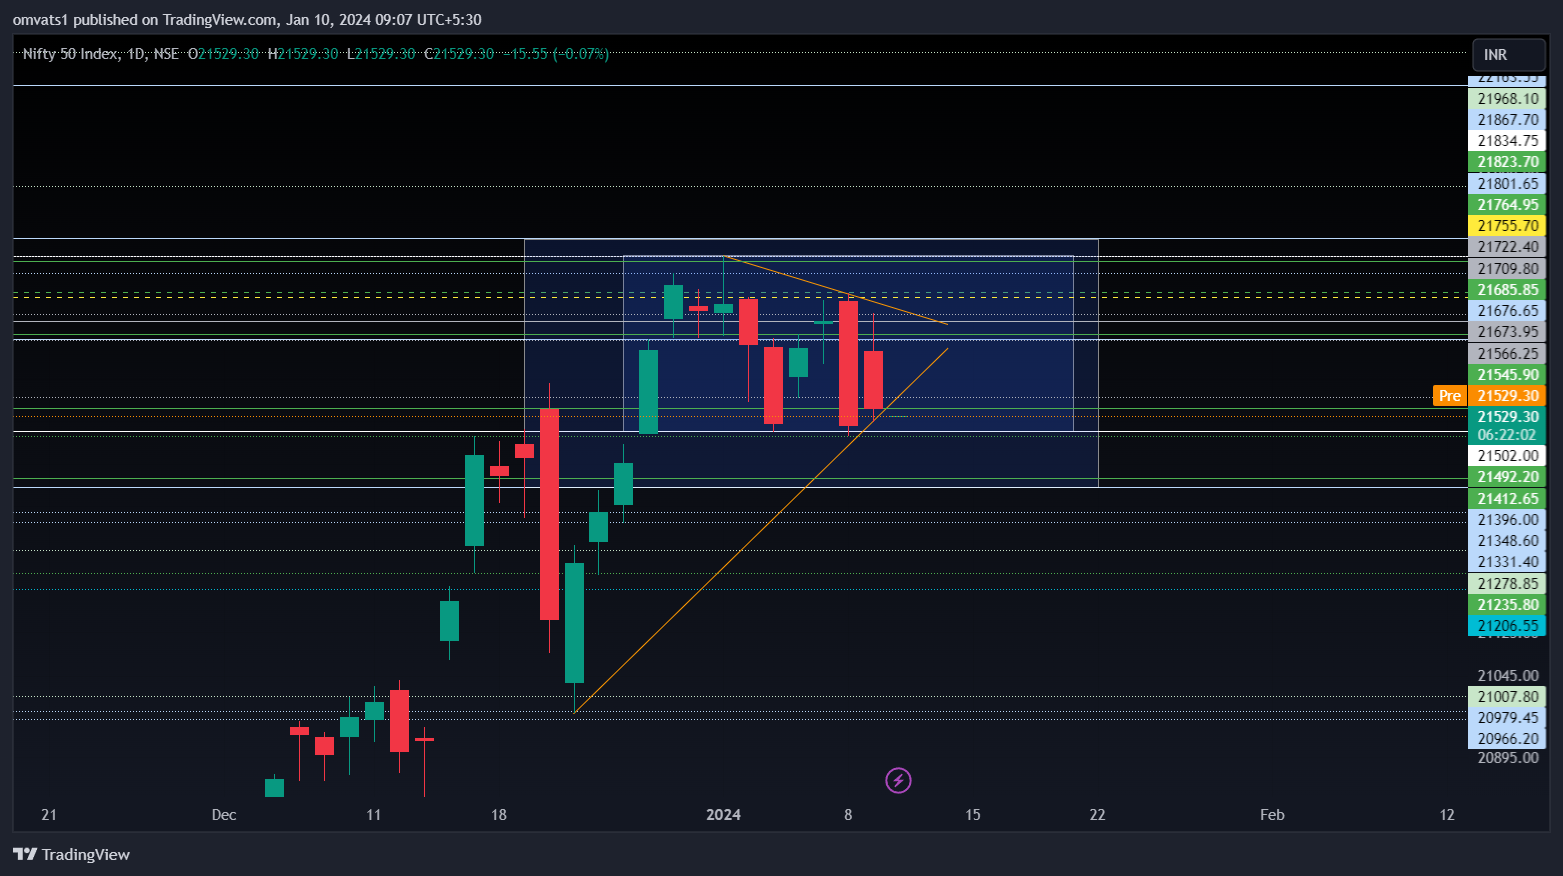Select green price label 21412.65

pos(1507,499)
